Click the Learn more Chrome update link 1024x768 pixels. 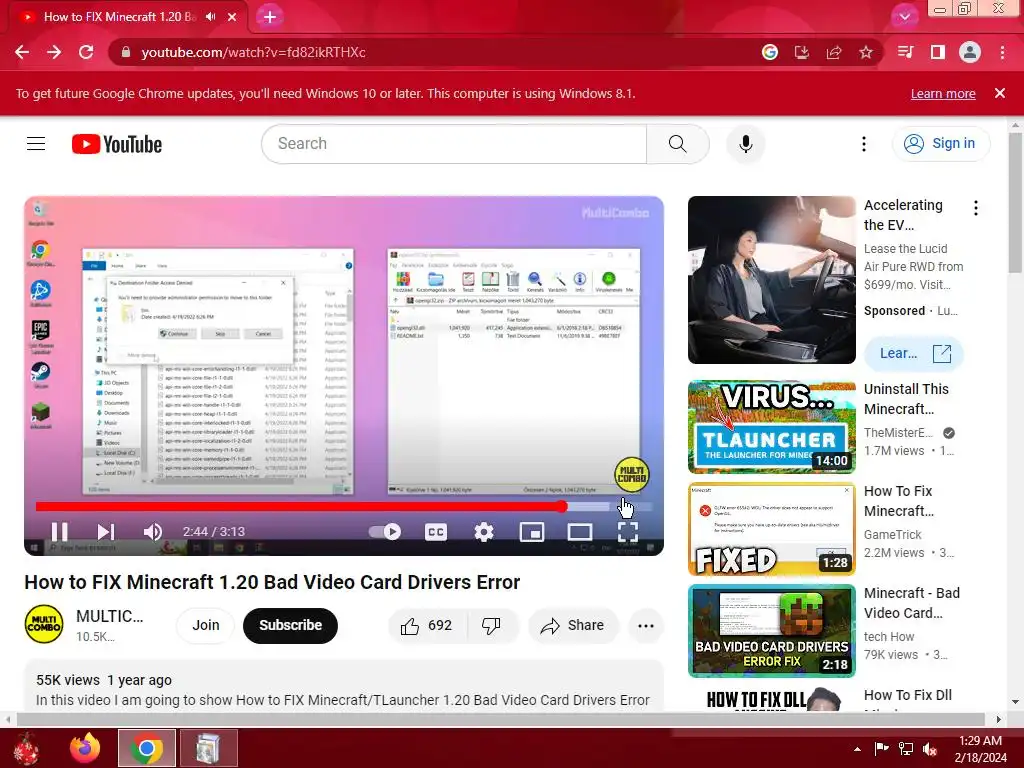[x=943, y=94]
